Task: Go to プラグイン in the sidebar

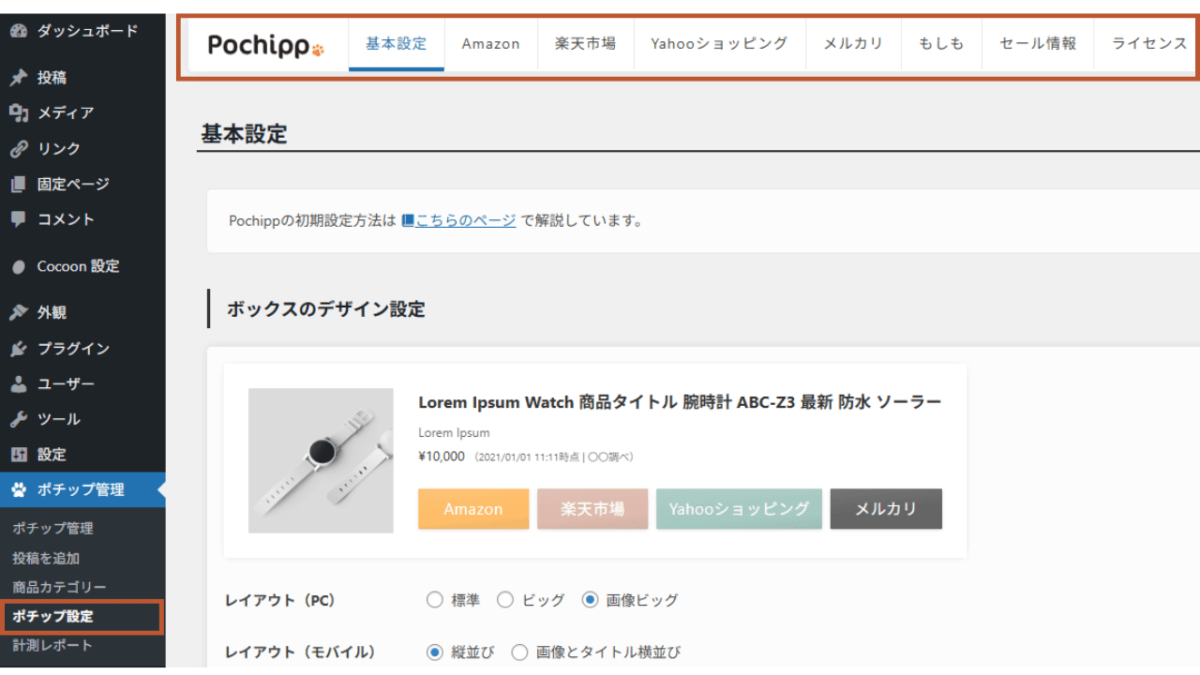Action: pyautogui.click(x=83, y=349)
